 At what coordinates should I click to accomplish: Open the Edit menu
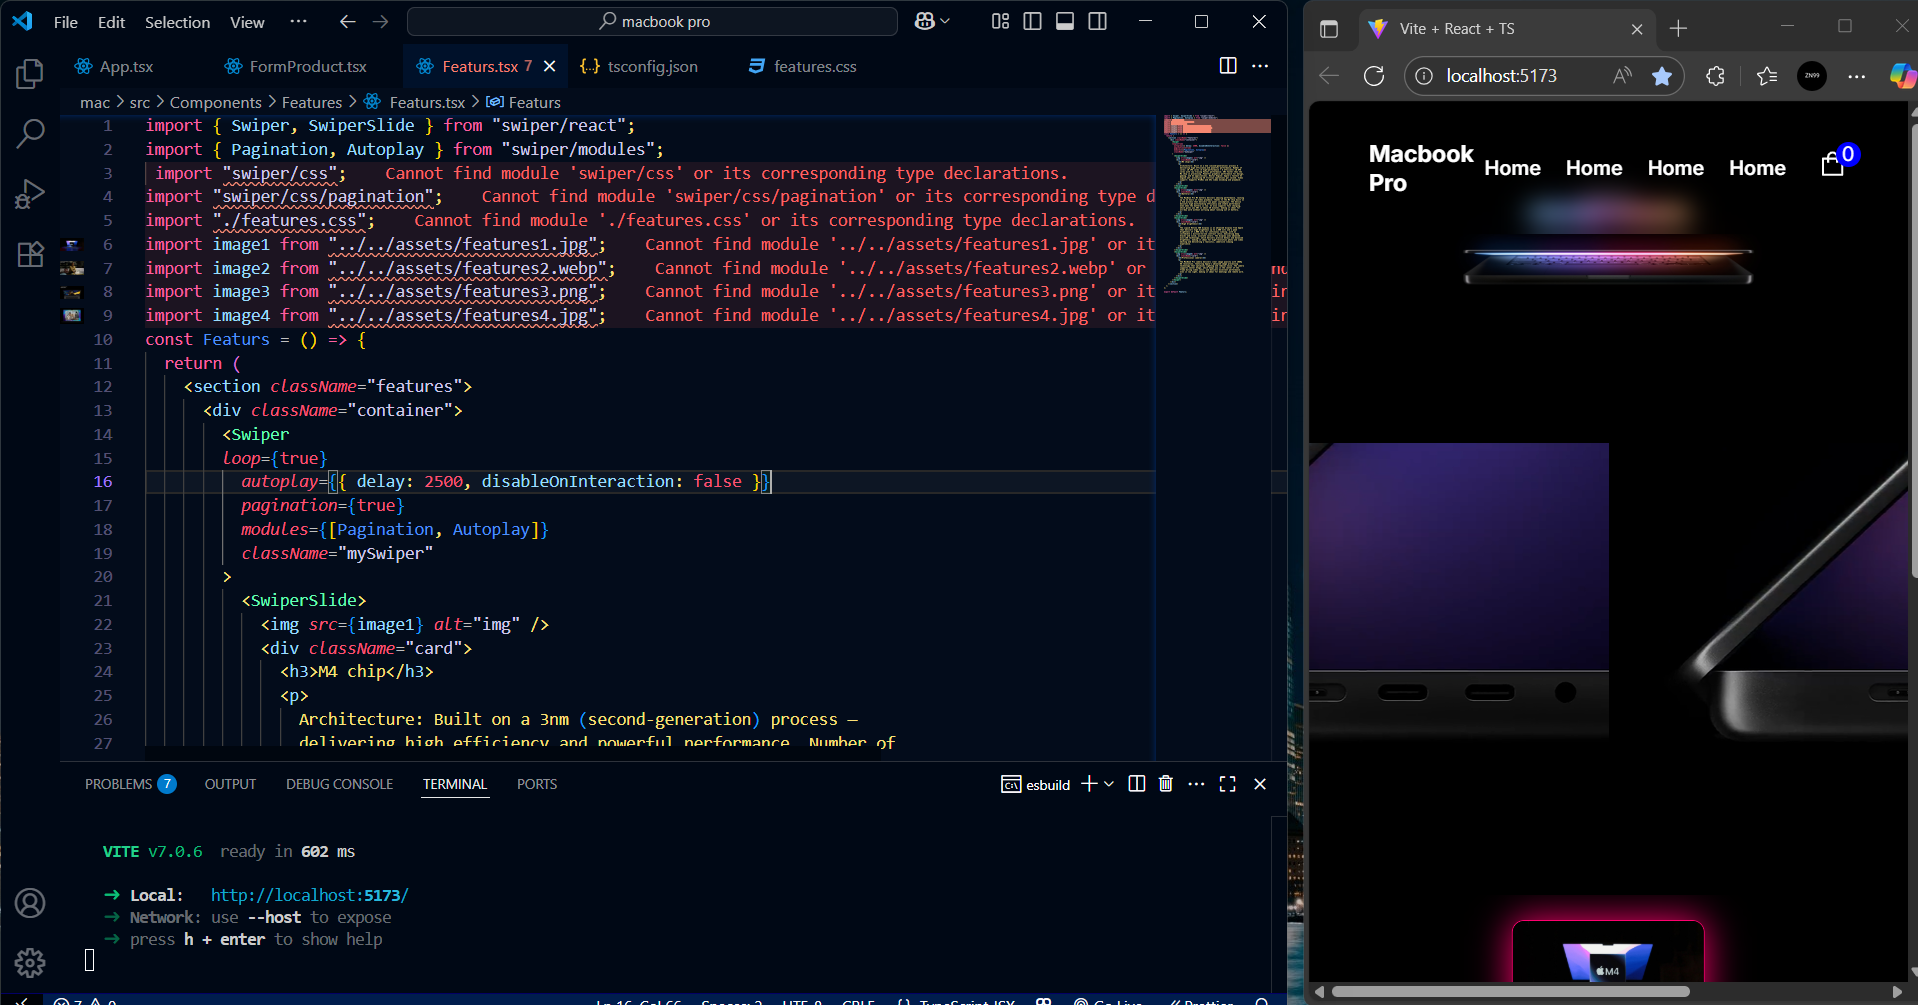click(111, 21)
